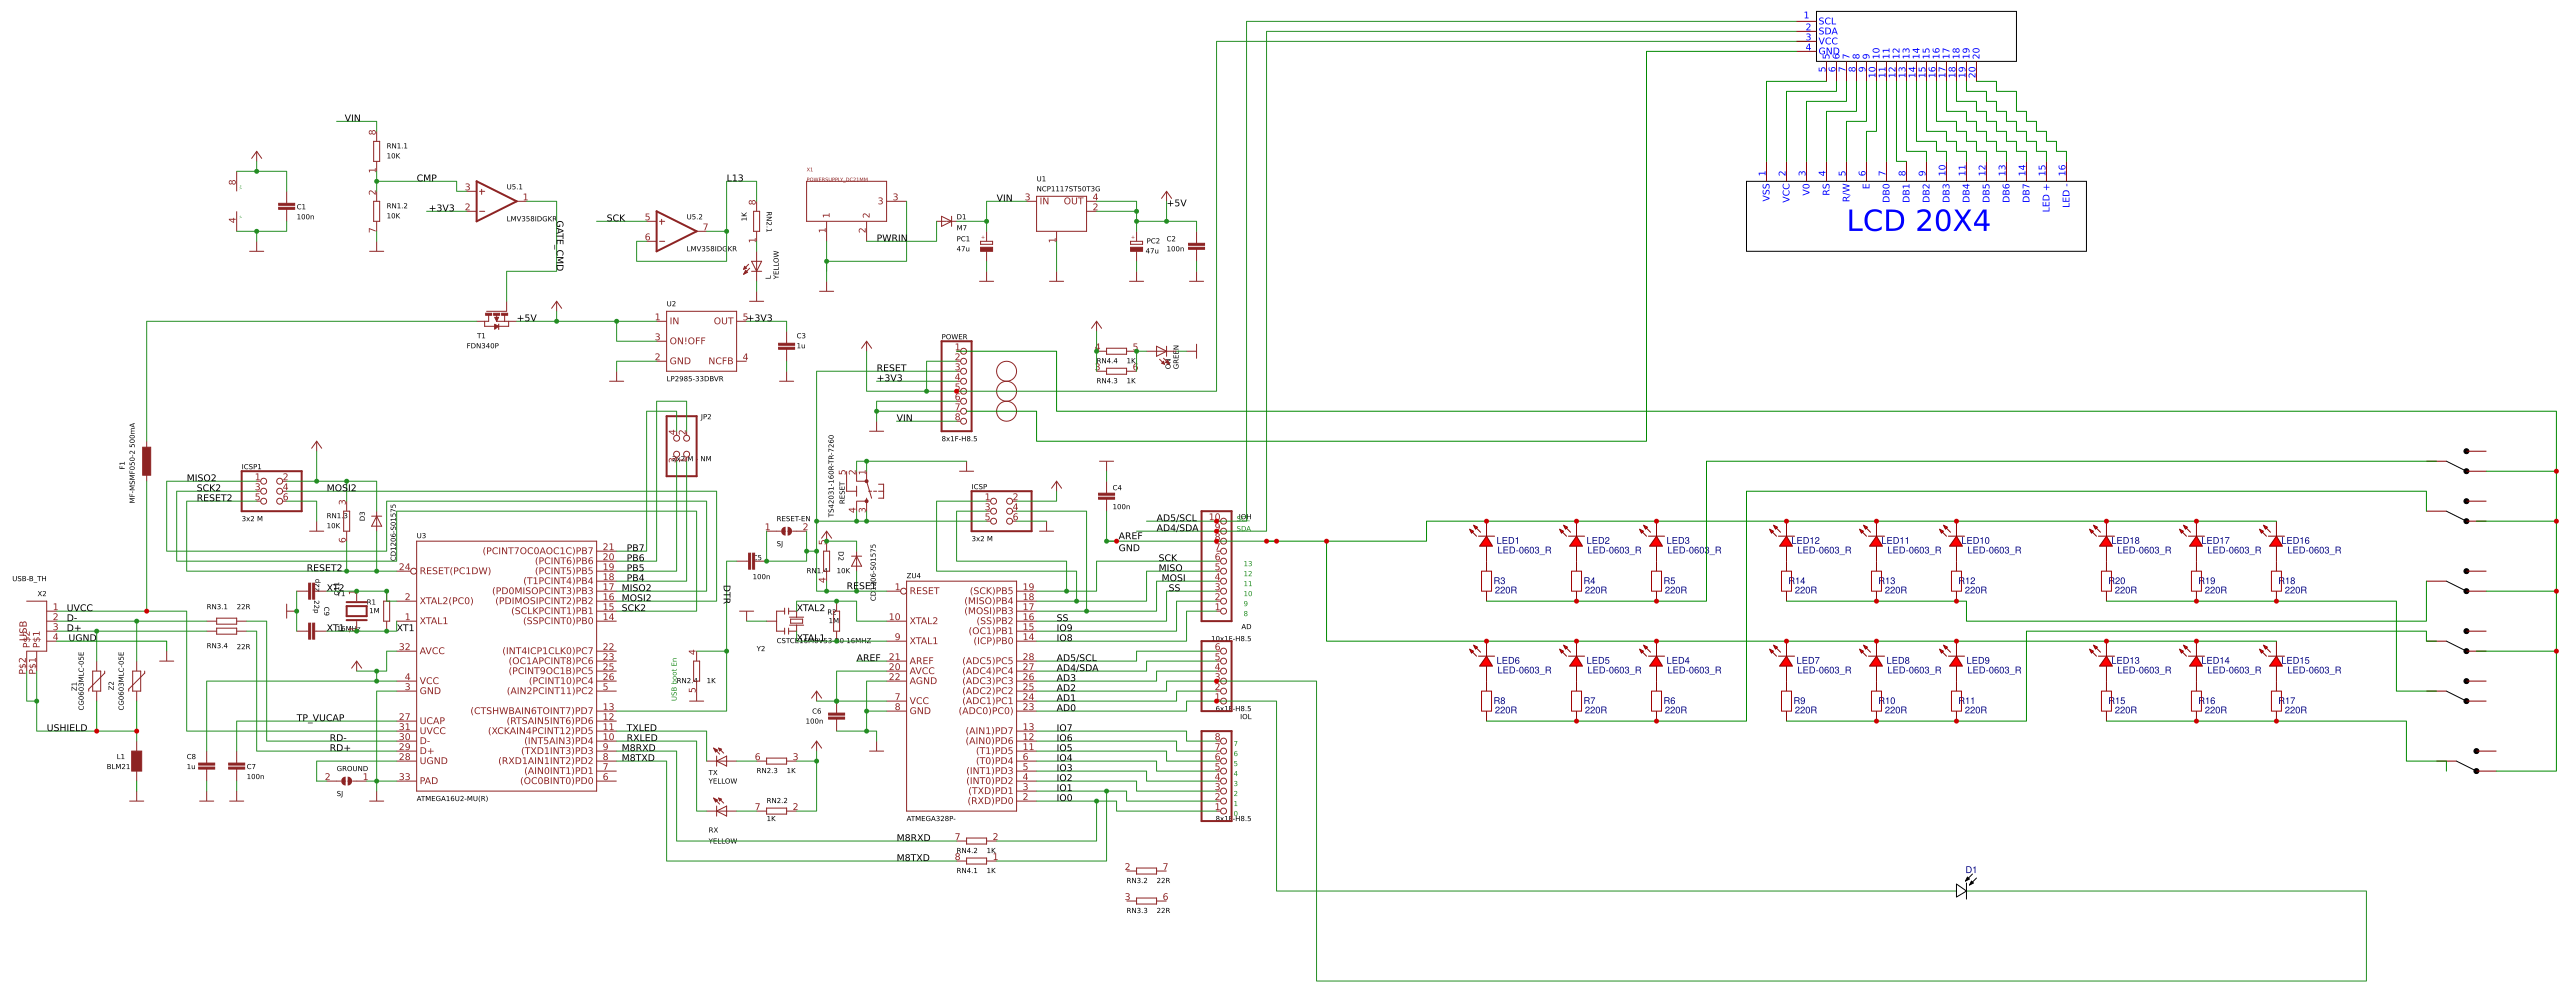Select the C1 100n capacitor

click(286, 207)
